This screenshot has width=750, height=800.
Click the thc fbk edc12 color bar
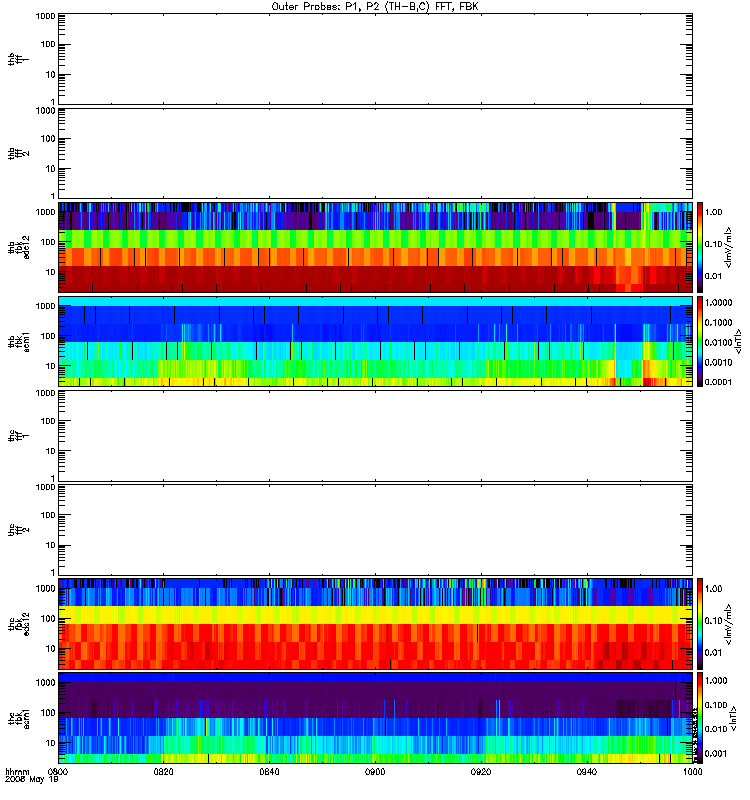point(700,623)
